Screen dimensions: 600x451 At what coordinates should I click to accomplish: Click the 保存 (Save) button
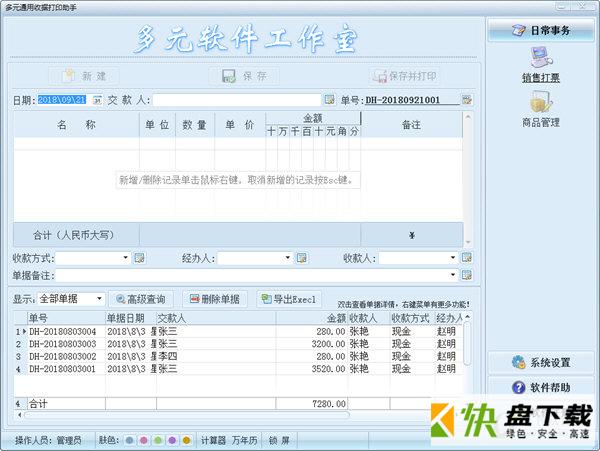pyautogui.click(x=244, y=76)
